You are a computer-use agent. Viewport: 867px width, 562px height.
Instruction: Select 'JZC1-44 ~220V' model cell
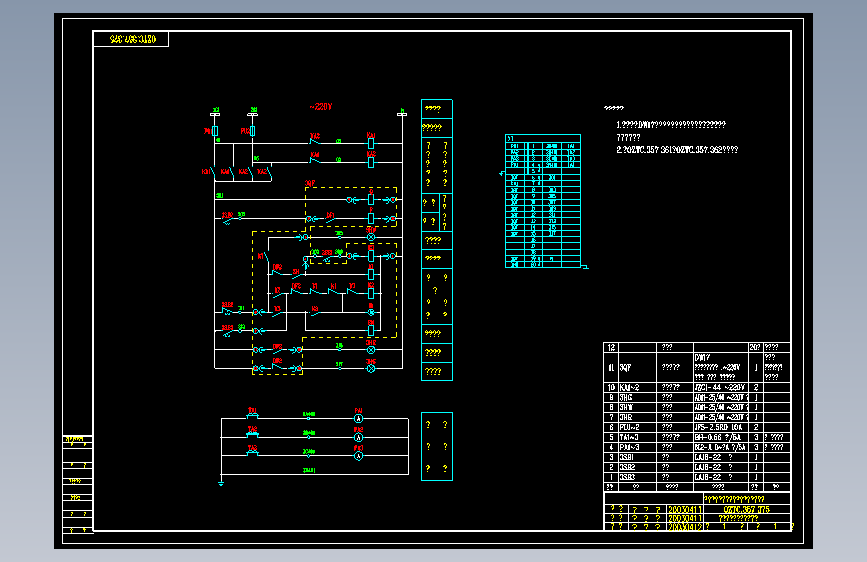(720, 387)
